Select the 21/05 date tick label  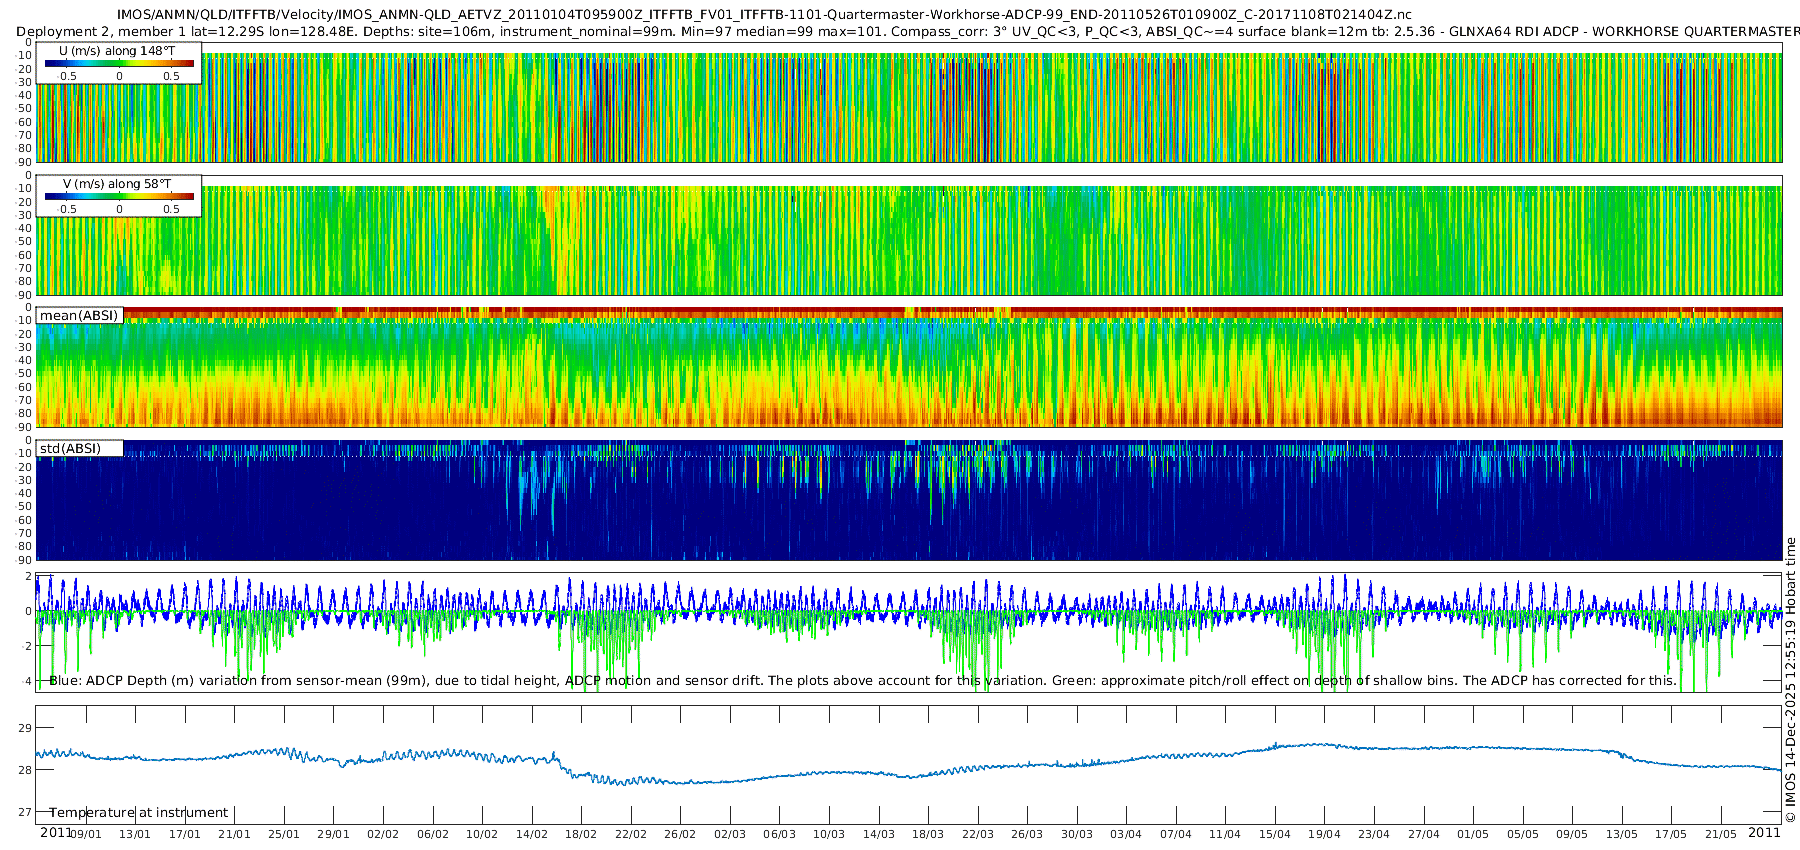coord(1720,835)
